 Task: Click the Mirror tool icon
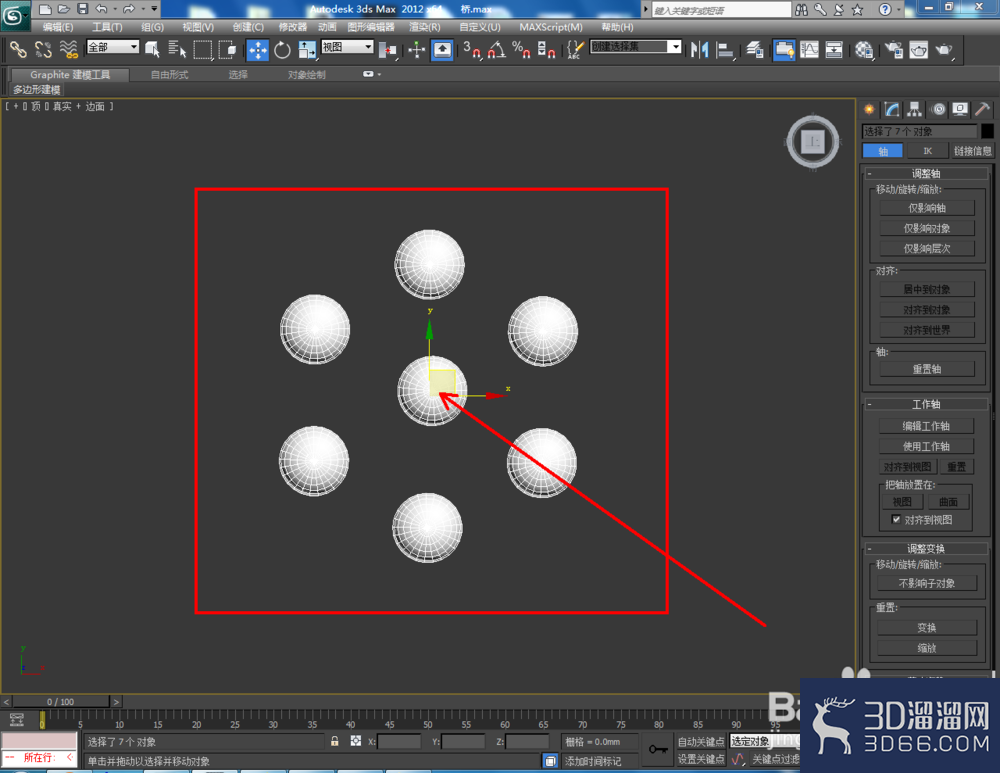pos(700,50)
